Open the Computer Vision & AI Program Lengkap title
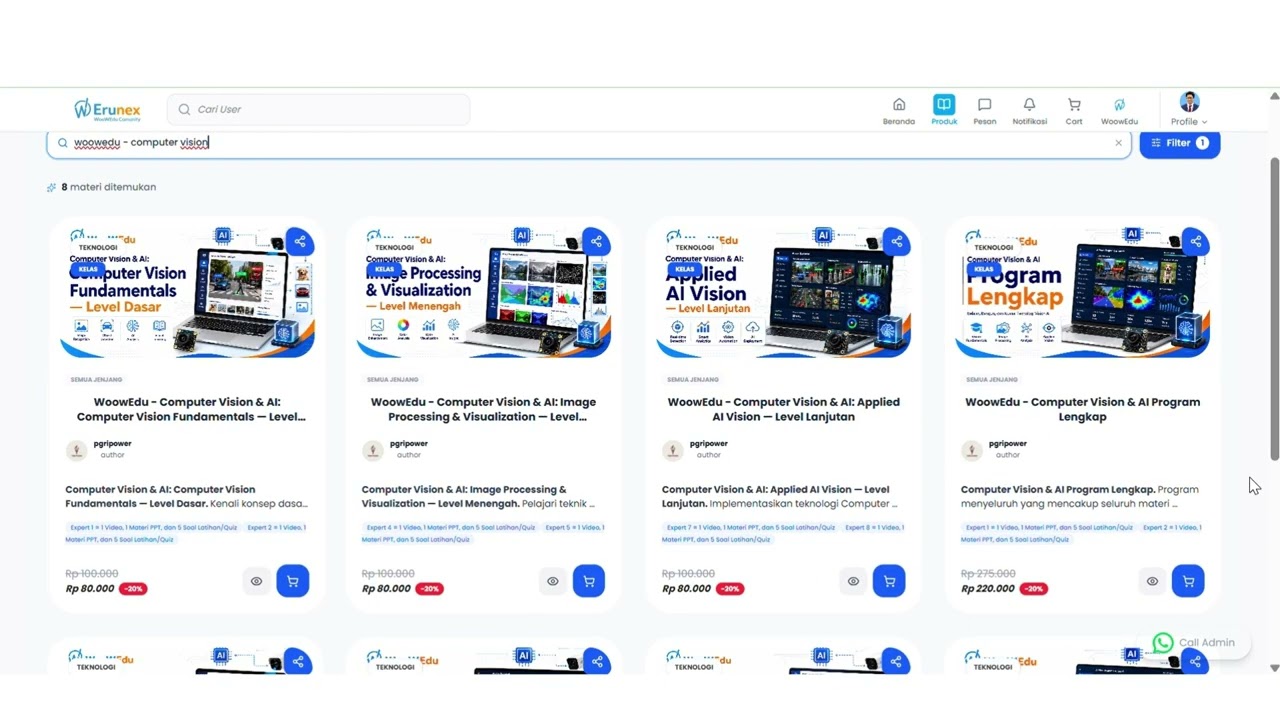The height and width of the screenshot is (720, 1280). tap(1083, 409)
